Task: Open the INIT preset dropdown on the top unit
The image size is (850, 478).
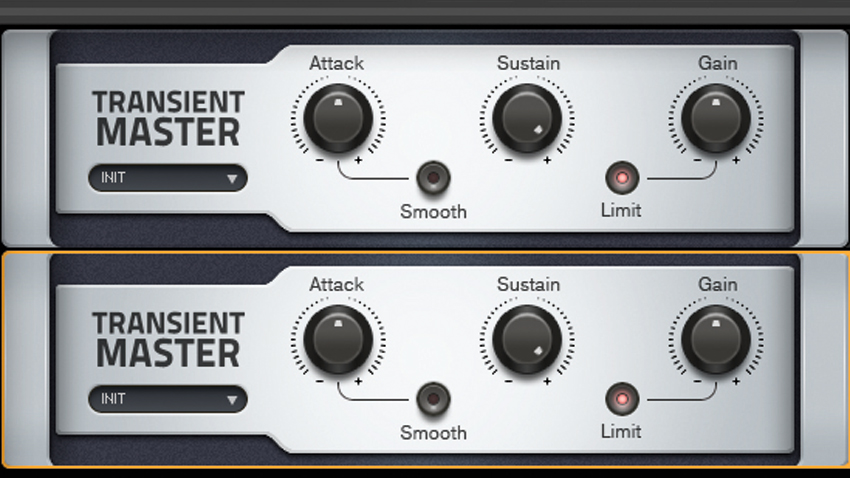Action: 168,178
